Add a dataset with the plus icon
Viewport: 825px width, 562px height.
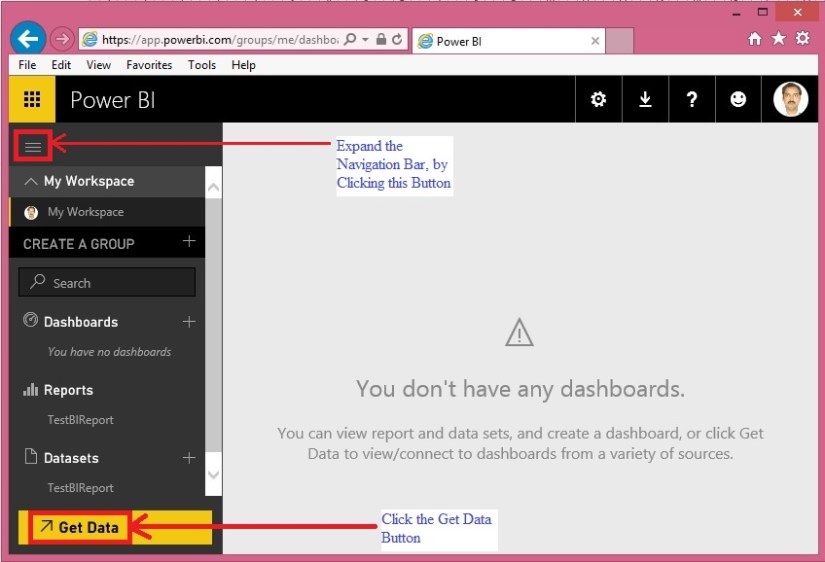coord(189,458)
